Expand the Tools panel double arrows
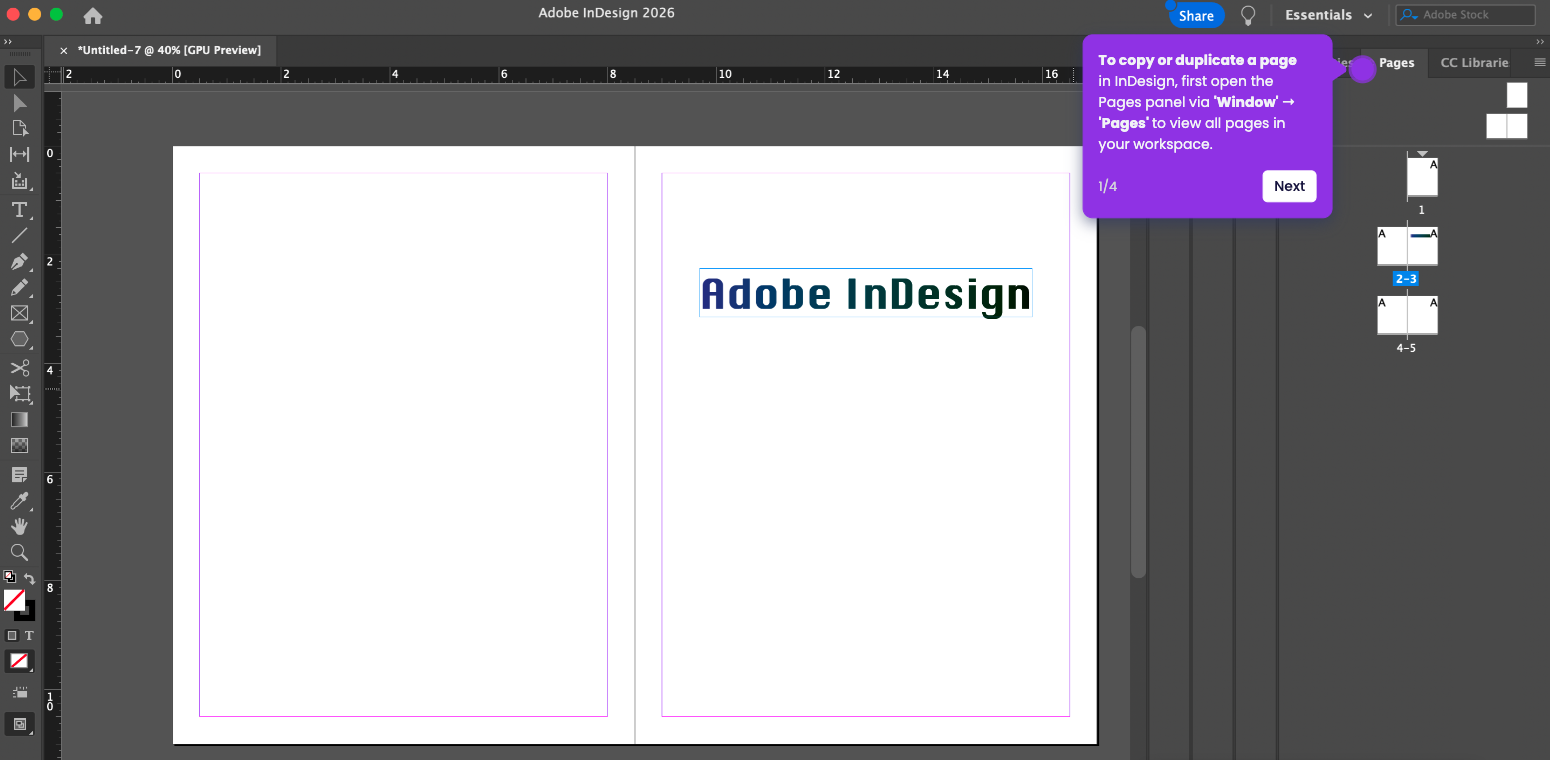 pyautogui.click(x=8, y=41)
